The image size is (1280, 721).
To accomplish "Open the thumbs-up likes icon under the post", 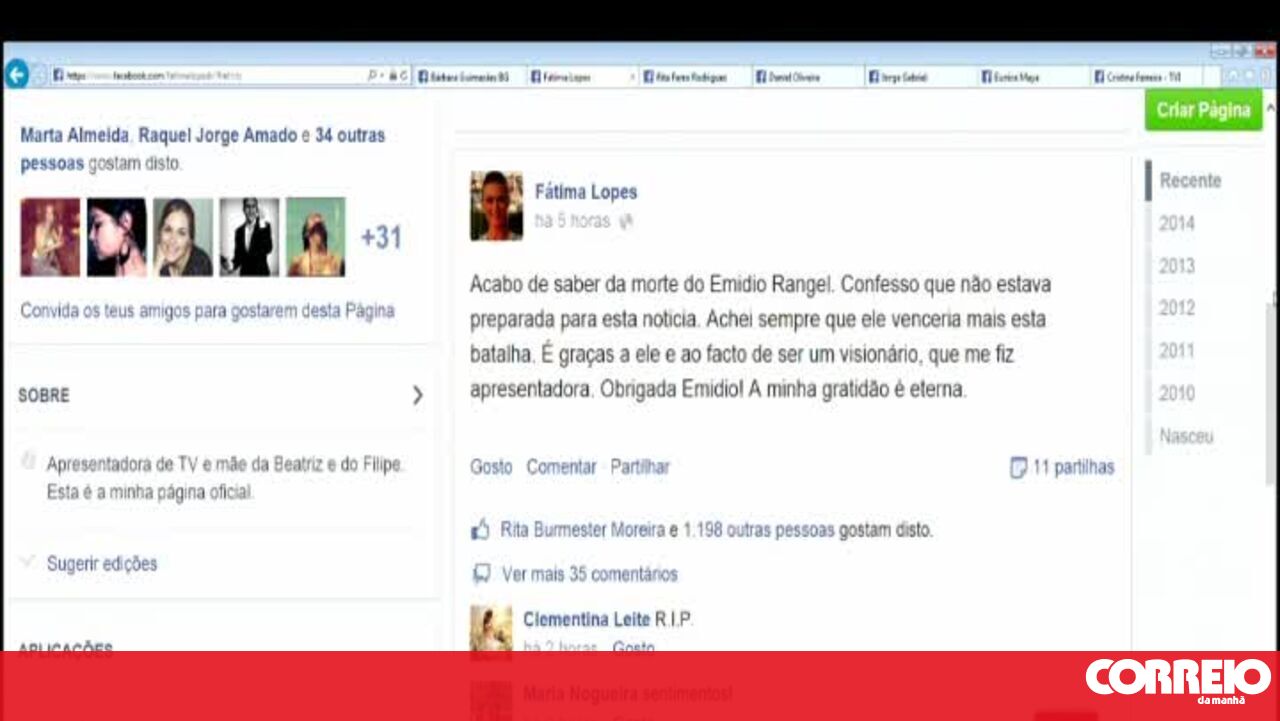I will [481, 530].
